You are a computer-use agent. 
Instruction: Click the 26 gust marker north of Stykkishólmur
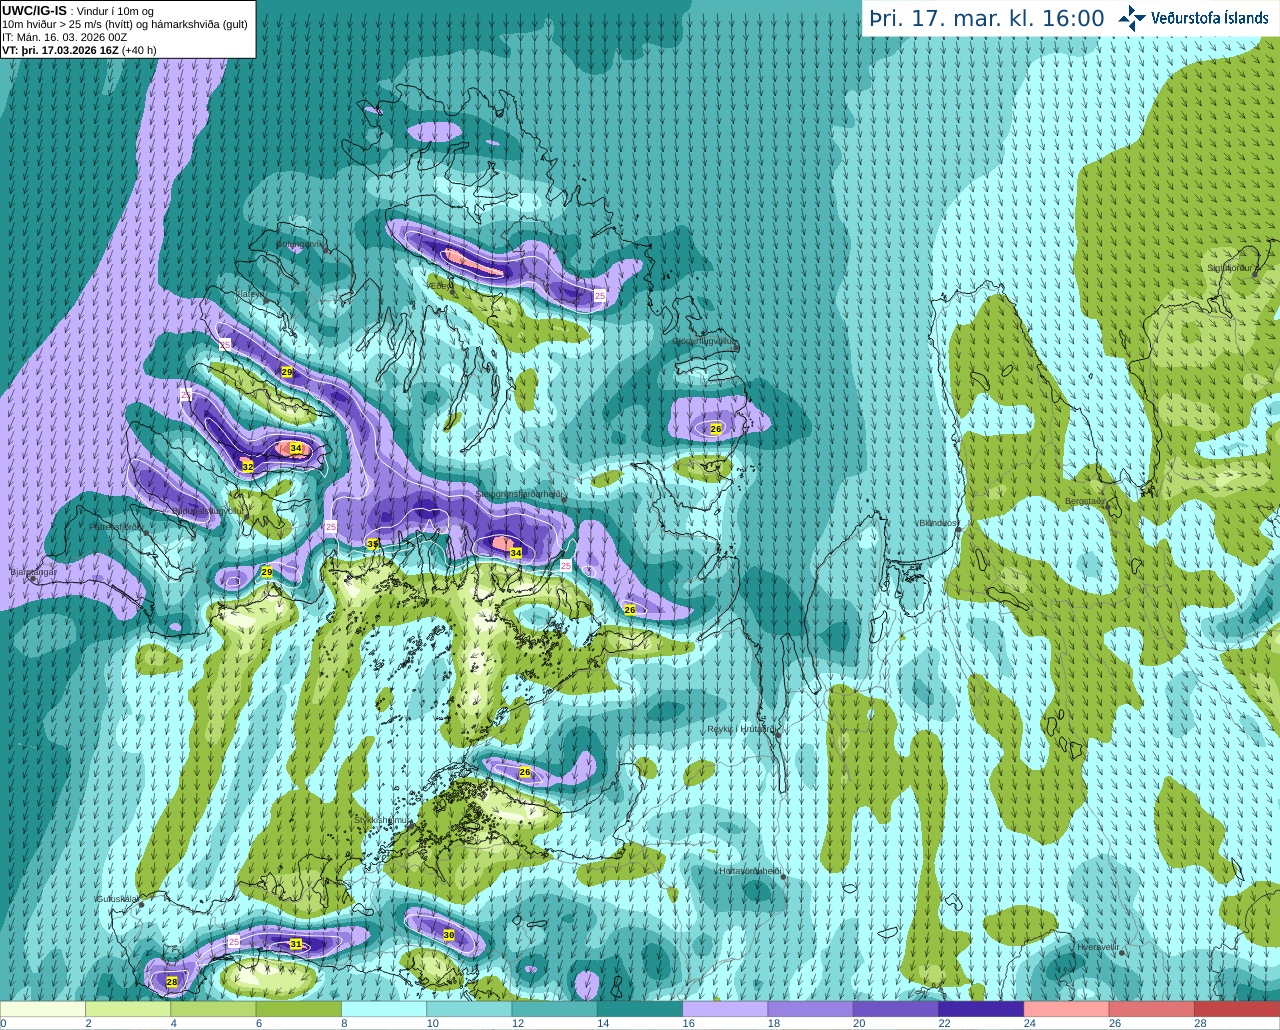point(525,772)
